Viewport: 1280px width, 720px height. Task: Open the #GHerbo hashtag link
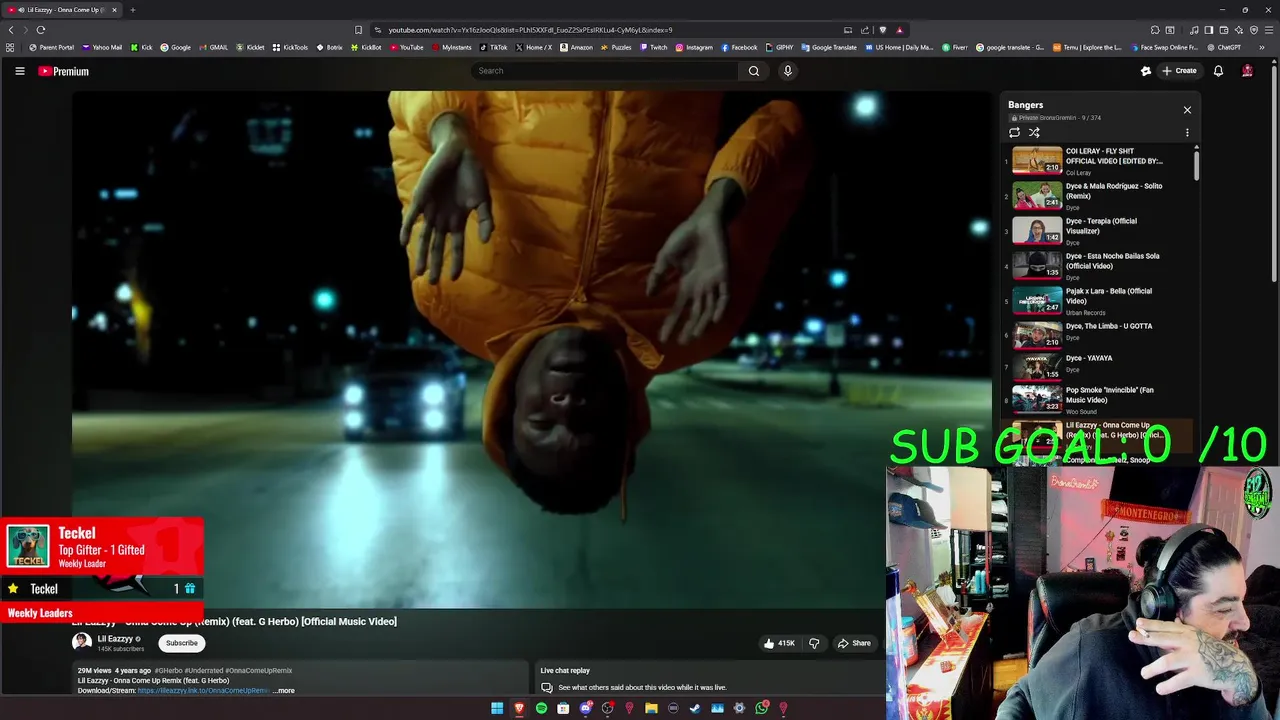click(x=168, y=671)
